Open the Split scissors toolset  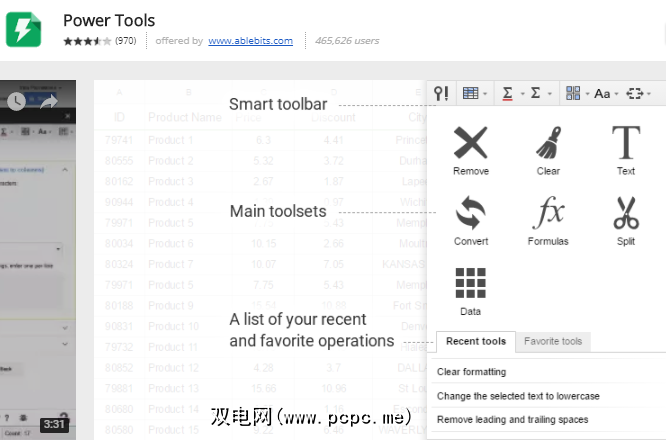point(626,221)
